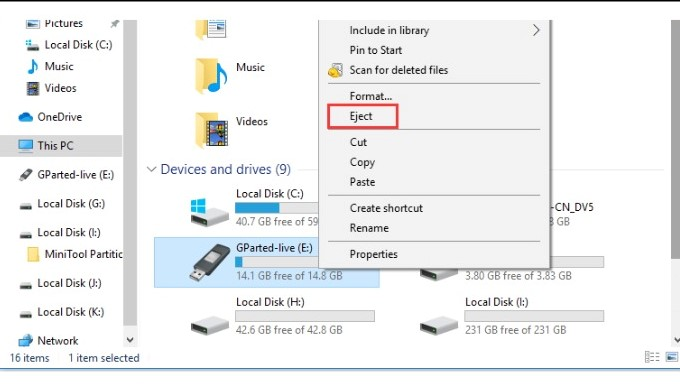Viewport: 680px width, 386px height.
Task: Open the Videos folder icon in main pane
Action: coord(211,130)
